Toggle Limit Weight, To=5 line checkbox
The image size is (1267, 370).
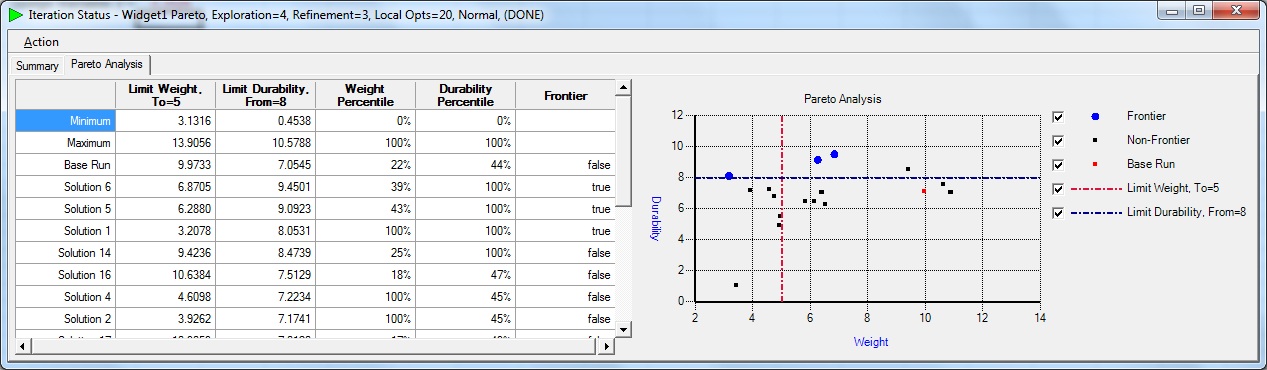click(x=1058, y=188)
